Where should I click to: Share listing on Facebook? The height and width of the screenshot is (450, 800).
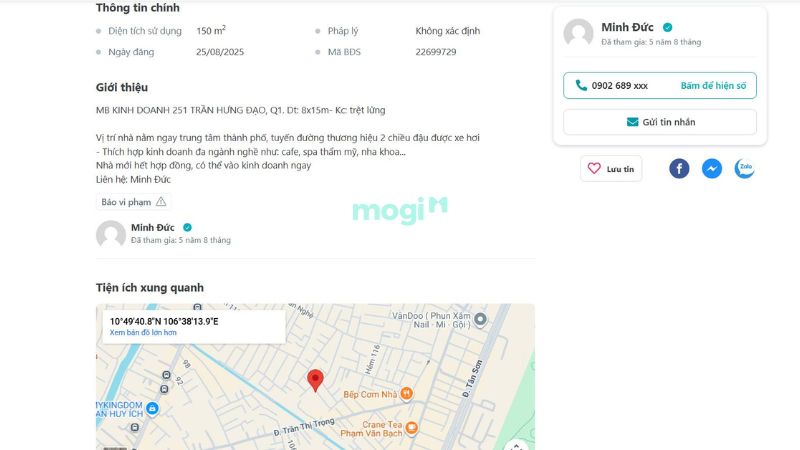coord(679,169)
